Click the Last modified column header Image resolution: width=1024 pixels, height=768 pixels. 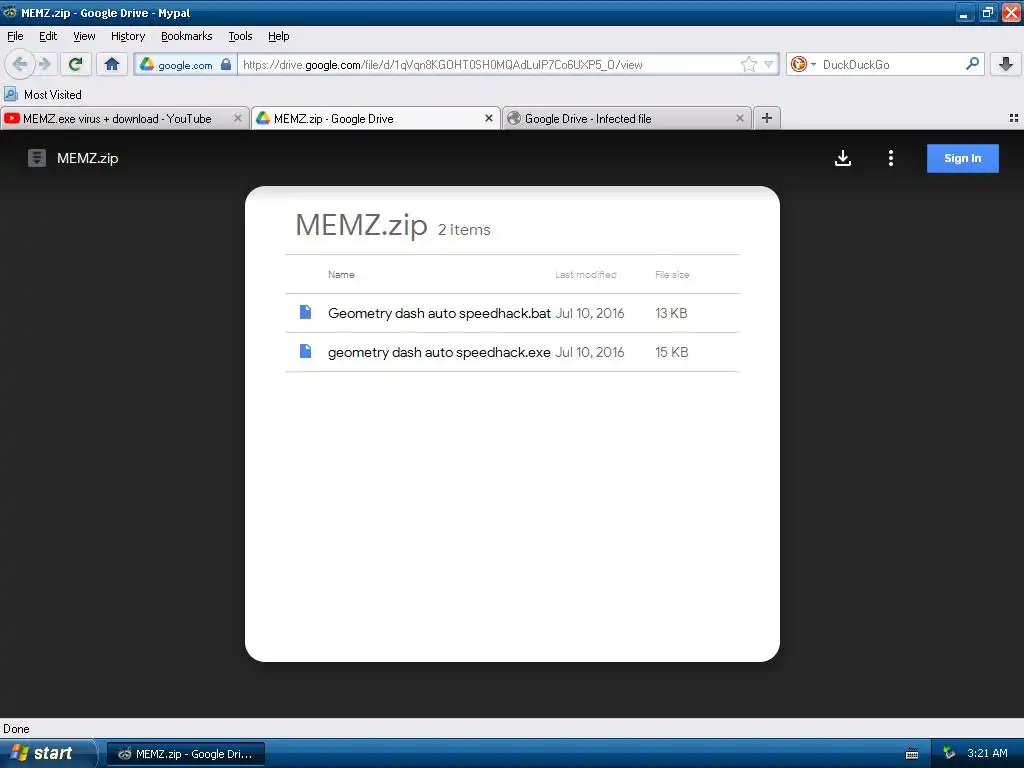[586, 274]
